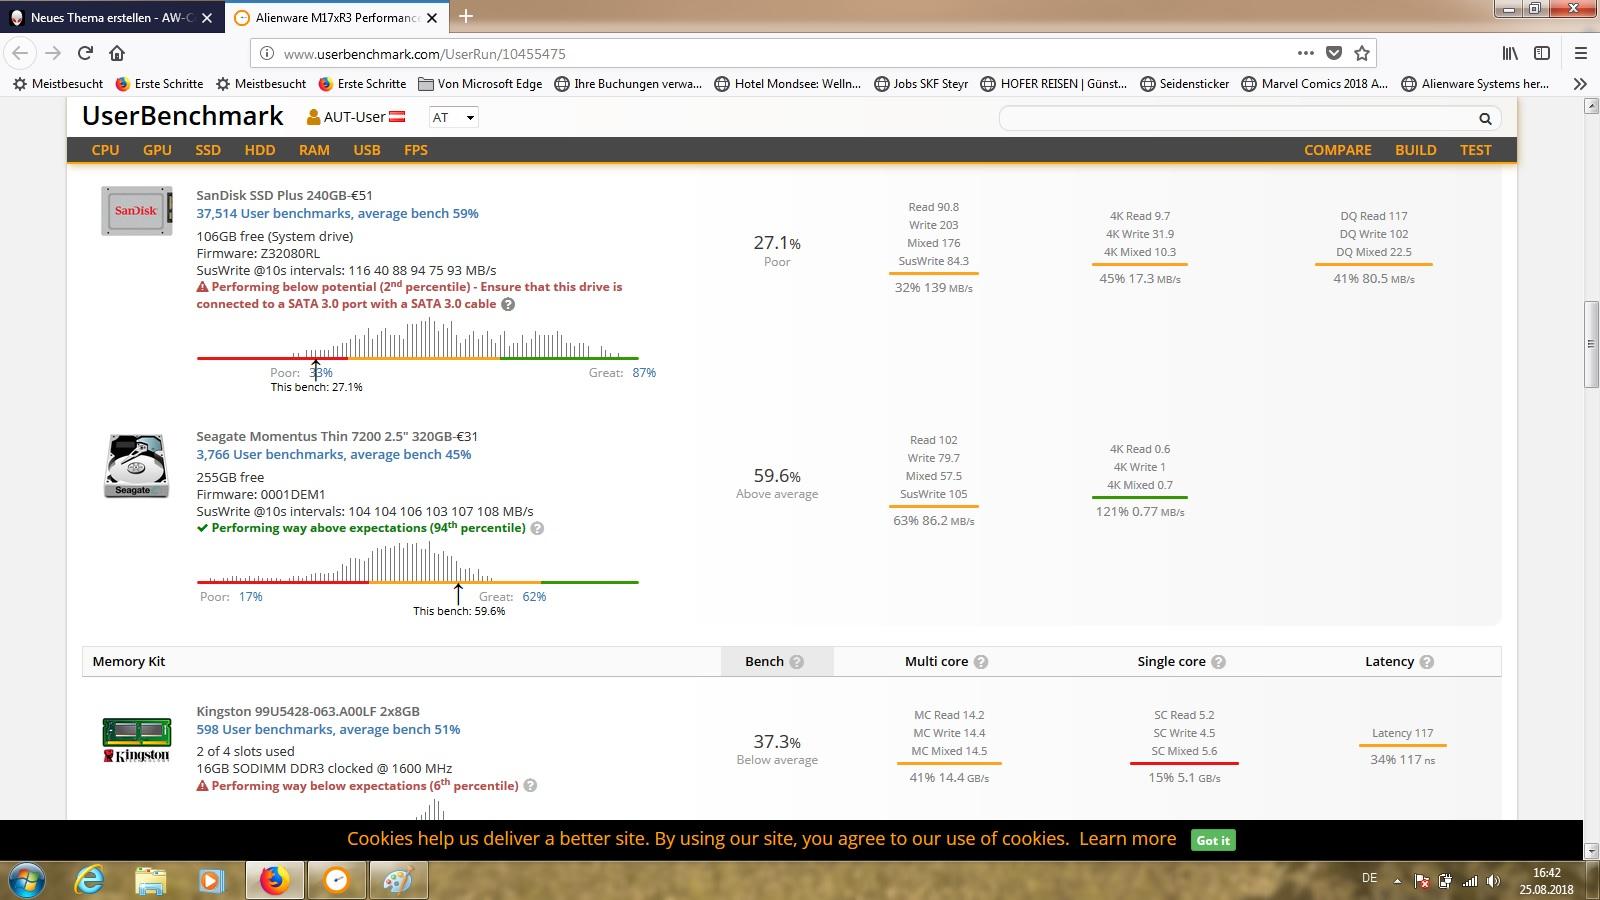Open the UserBenchmark logo link

pos(183,116)
